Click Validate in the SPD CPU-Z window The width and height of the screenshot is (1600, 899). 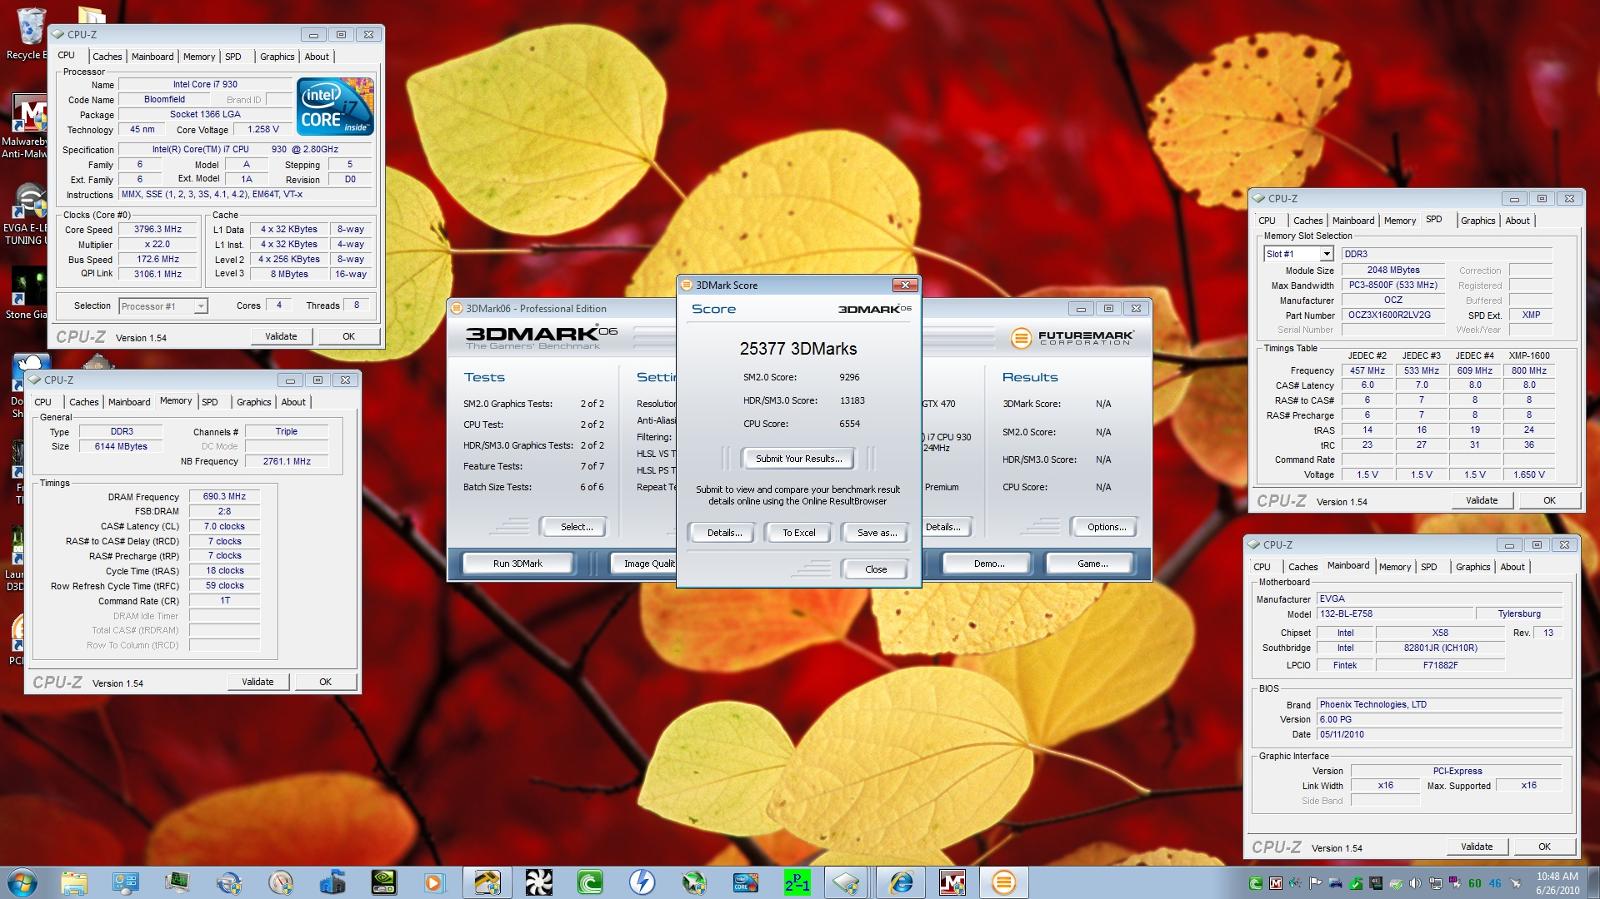point(1482,500)
